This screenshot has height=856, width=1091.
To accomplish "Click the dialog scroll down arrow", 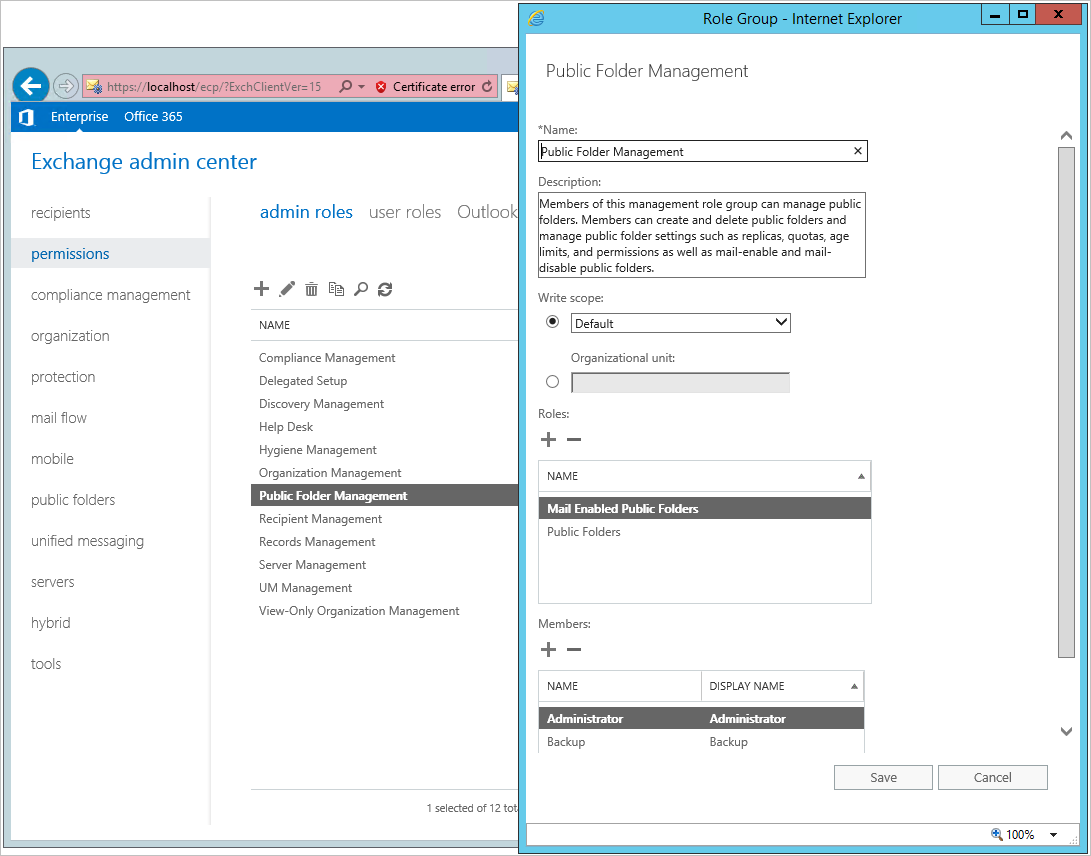I will pyautogui.click(x=1066, y=731).
